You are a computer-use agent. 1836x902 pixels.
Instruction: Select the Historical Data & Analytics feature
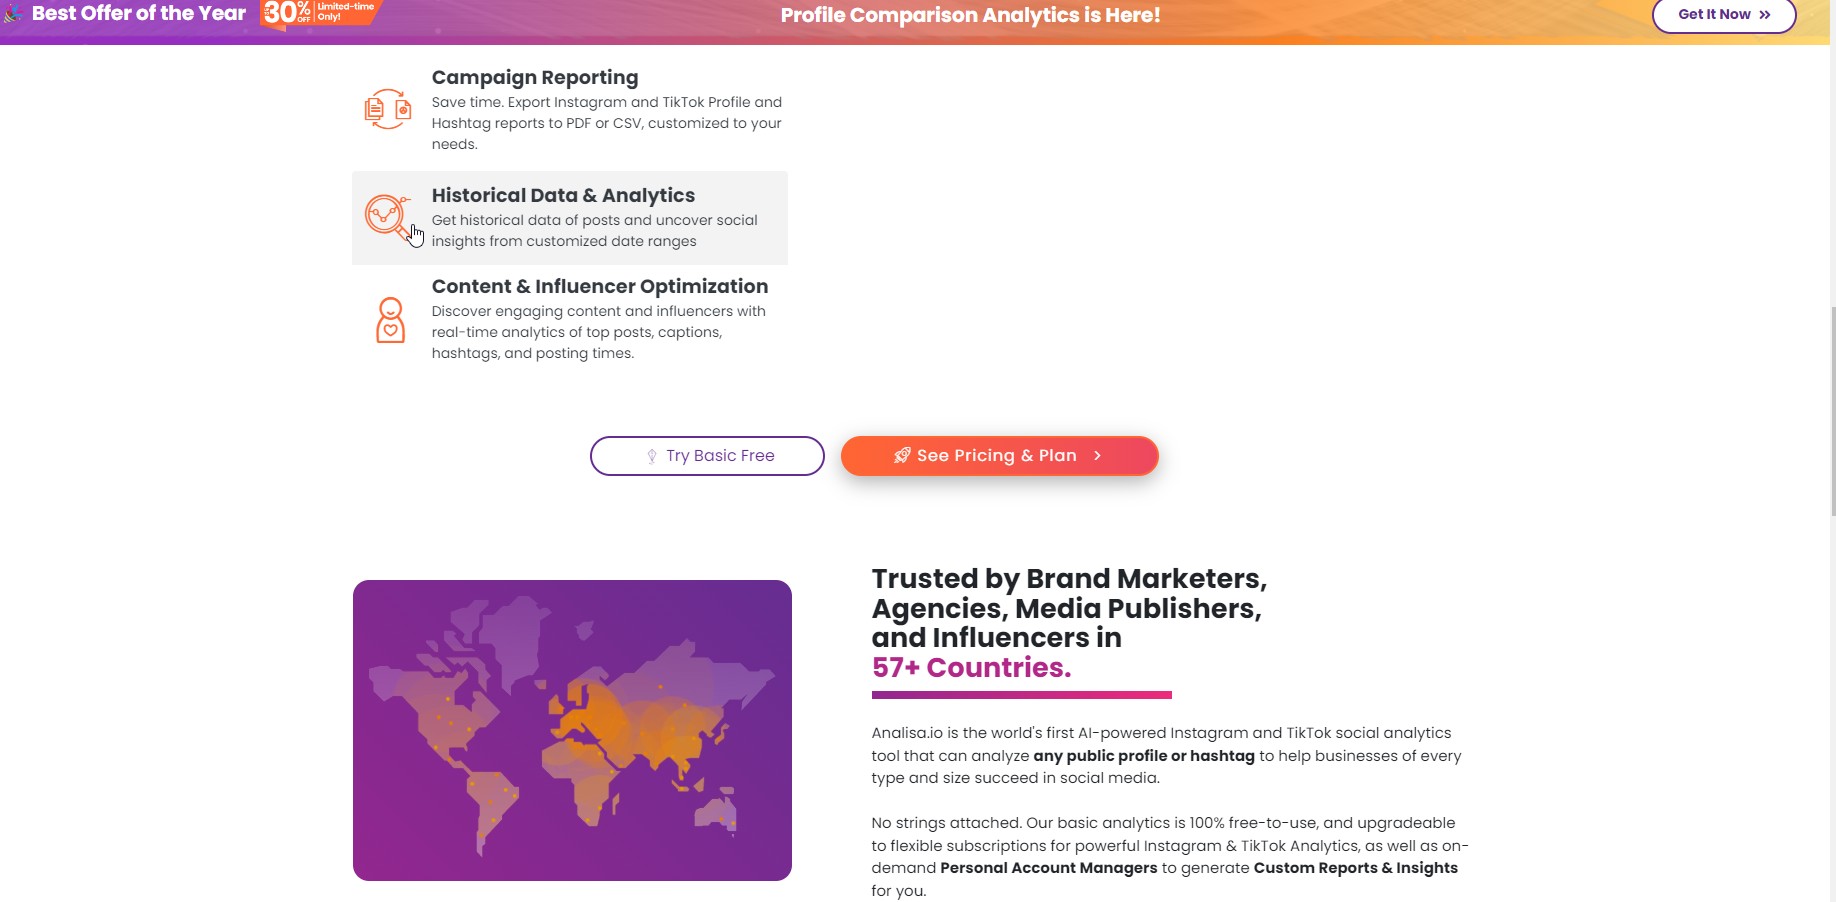[x=570, y=218]
